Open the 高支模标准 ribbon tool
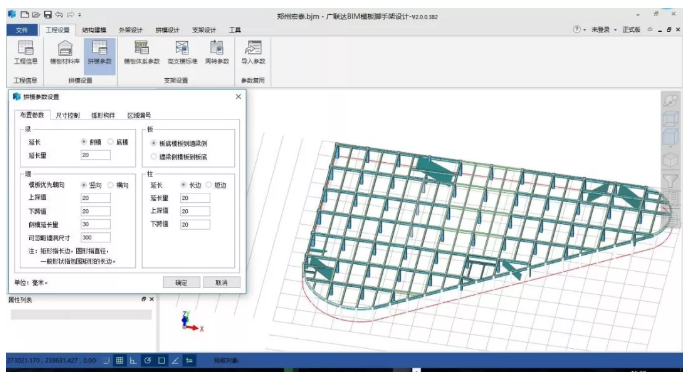 [x=182, y=53]
